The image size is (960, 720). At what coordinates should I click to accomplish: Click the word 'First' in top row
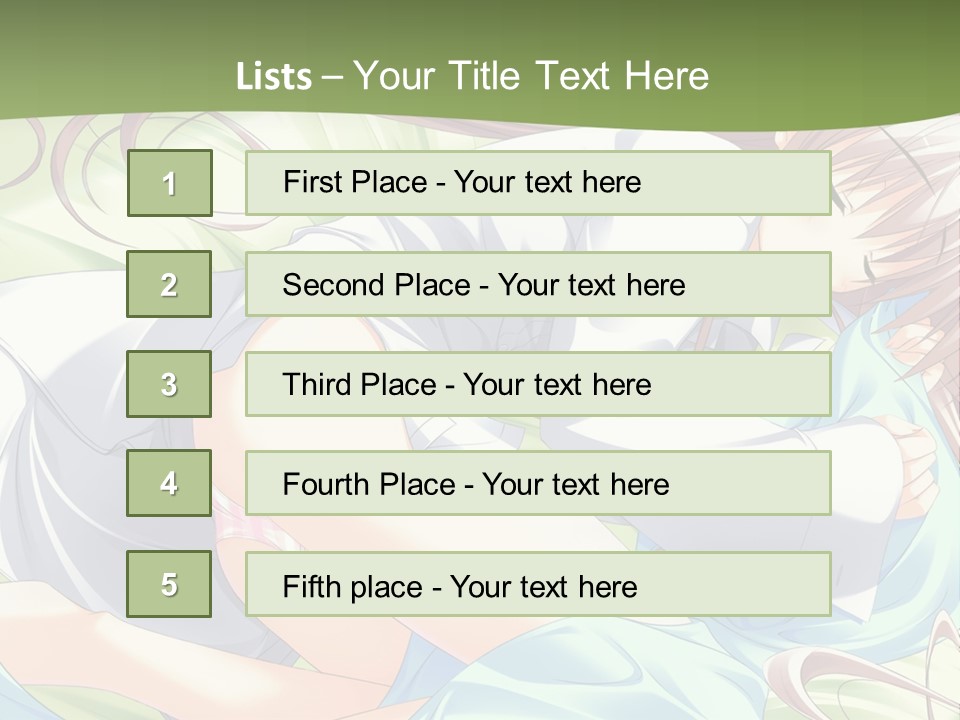(311, 182)
